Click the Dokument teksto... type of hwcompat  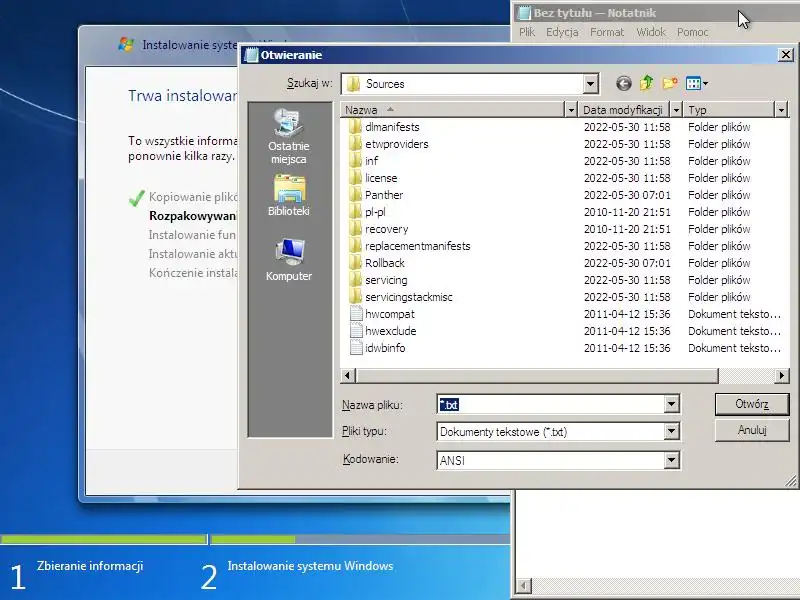(734, 314)
